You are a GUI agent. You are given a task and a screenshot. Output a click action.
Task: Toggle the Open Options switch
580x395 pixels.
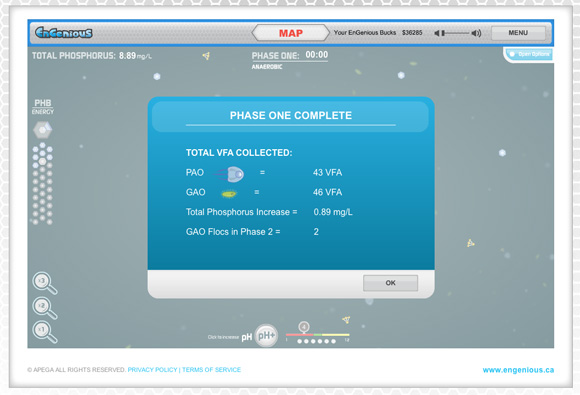click(x=529, y=54)
